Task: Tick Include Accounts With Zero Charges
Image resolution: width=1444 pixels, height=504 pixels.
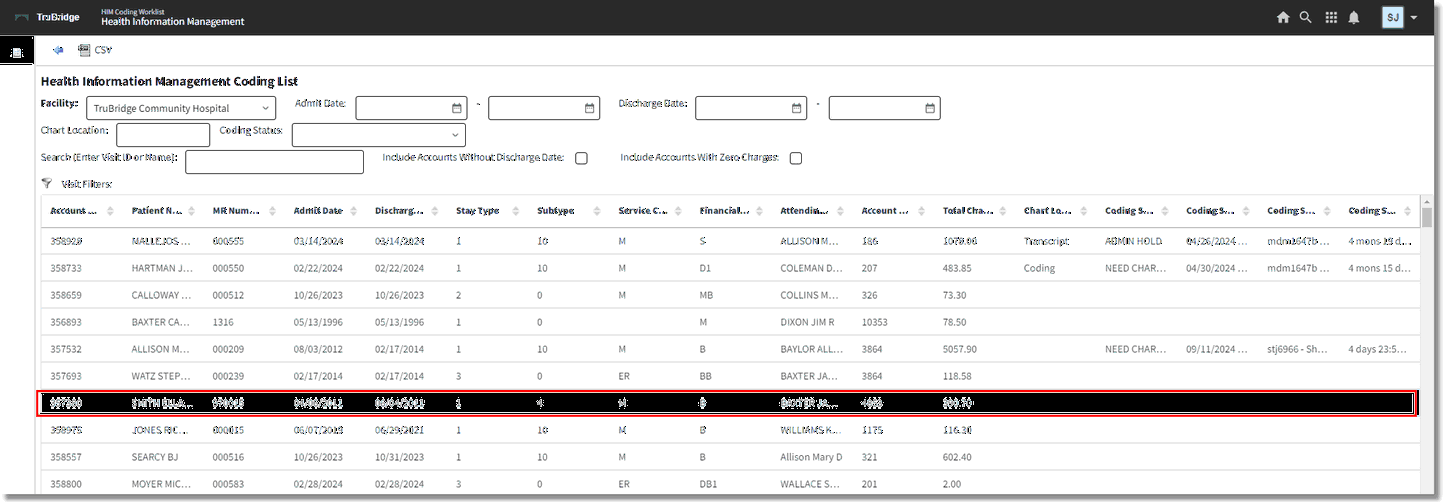Action: pos(796,158)
